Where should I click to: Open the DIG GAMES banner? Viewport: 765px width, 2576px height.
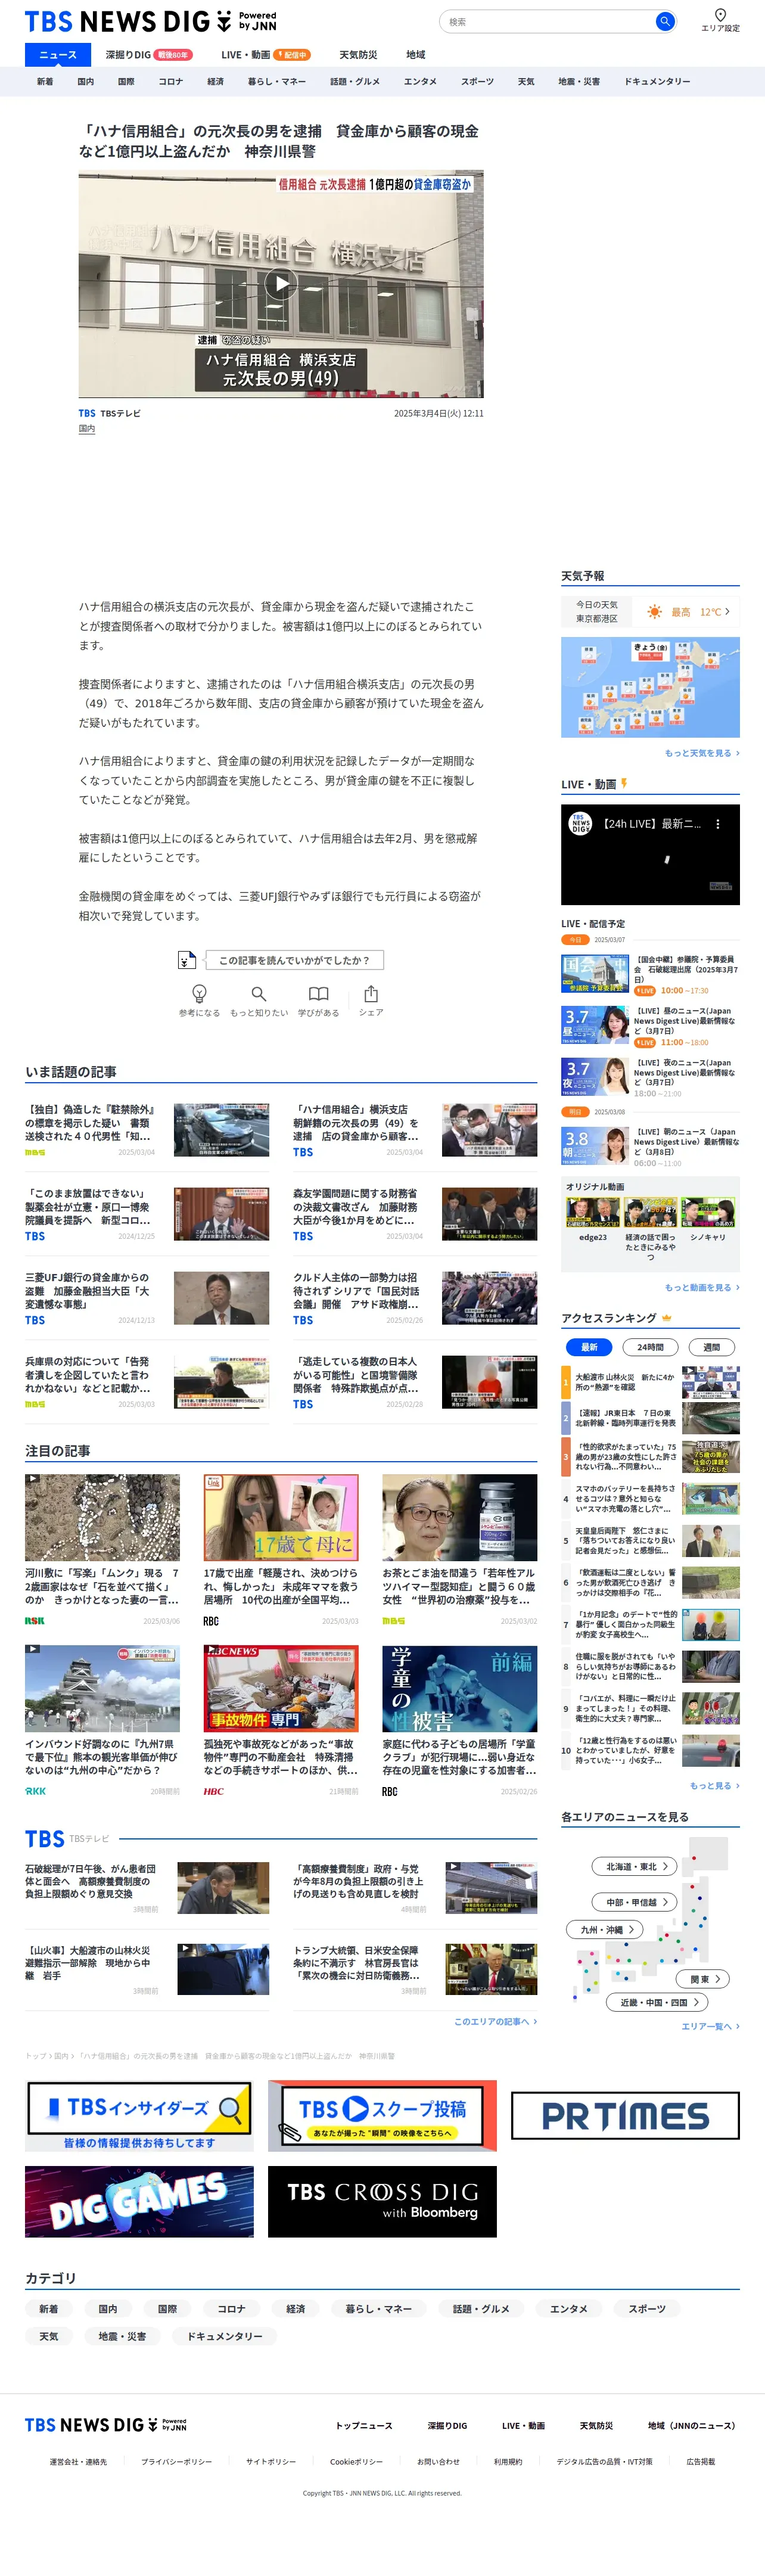(139, 2201)
